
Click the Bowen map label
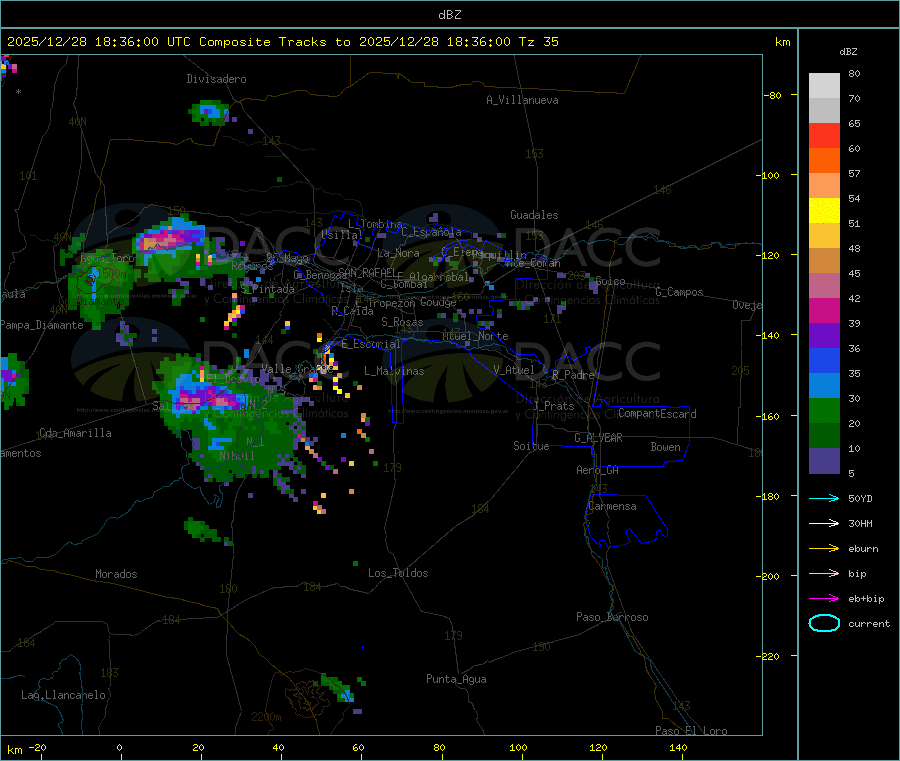click(x=666, y=447)
